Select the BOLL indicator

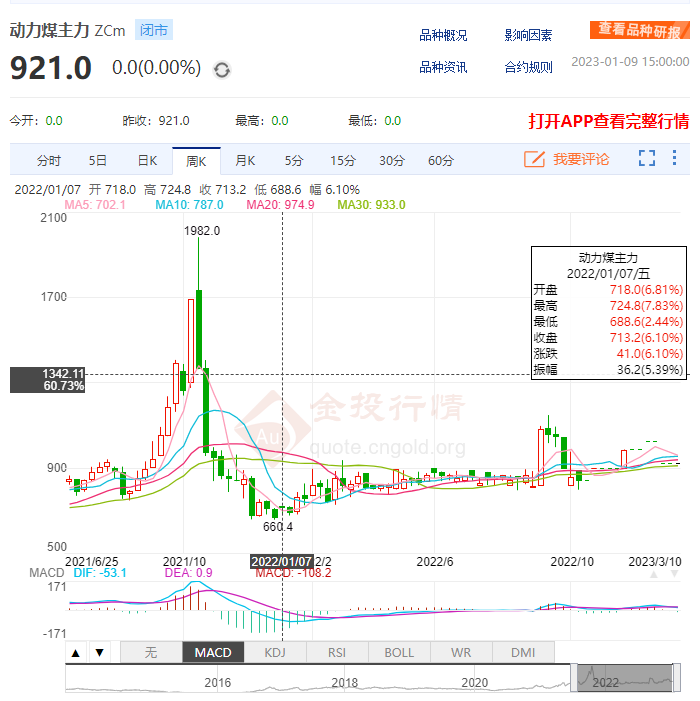coord(399,653)
